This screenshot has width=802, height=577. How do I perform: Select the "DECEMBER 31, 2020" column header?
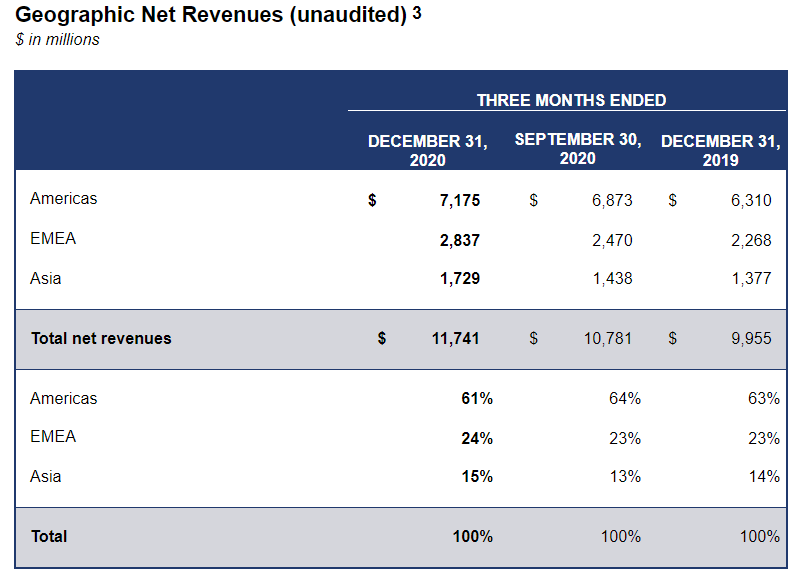click(428, 150)
